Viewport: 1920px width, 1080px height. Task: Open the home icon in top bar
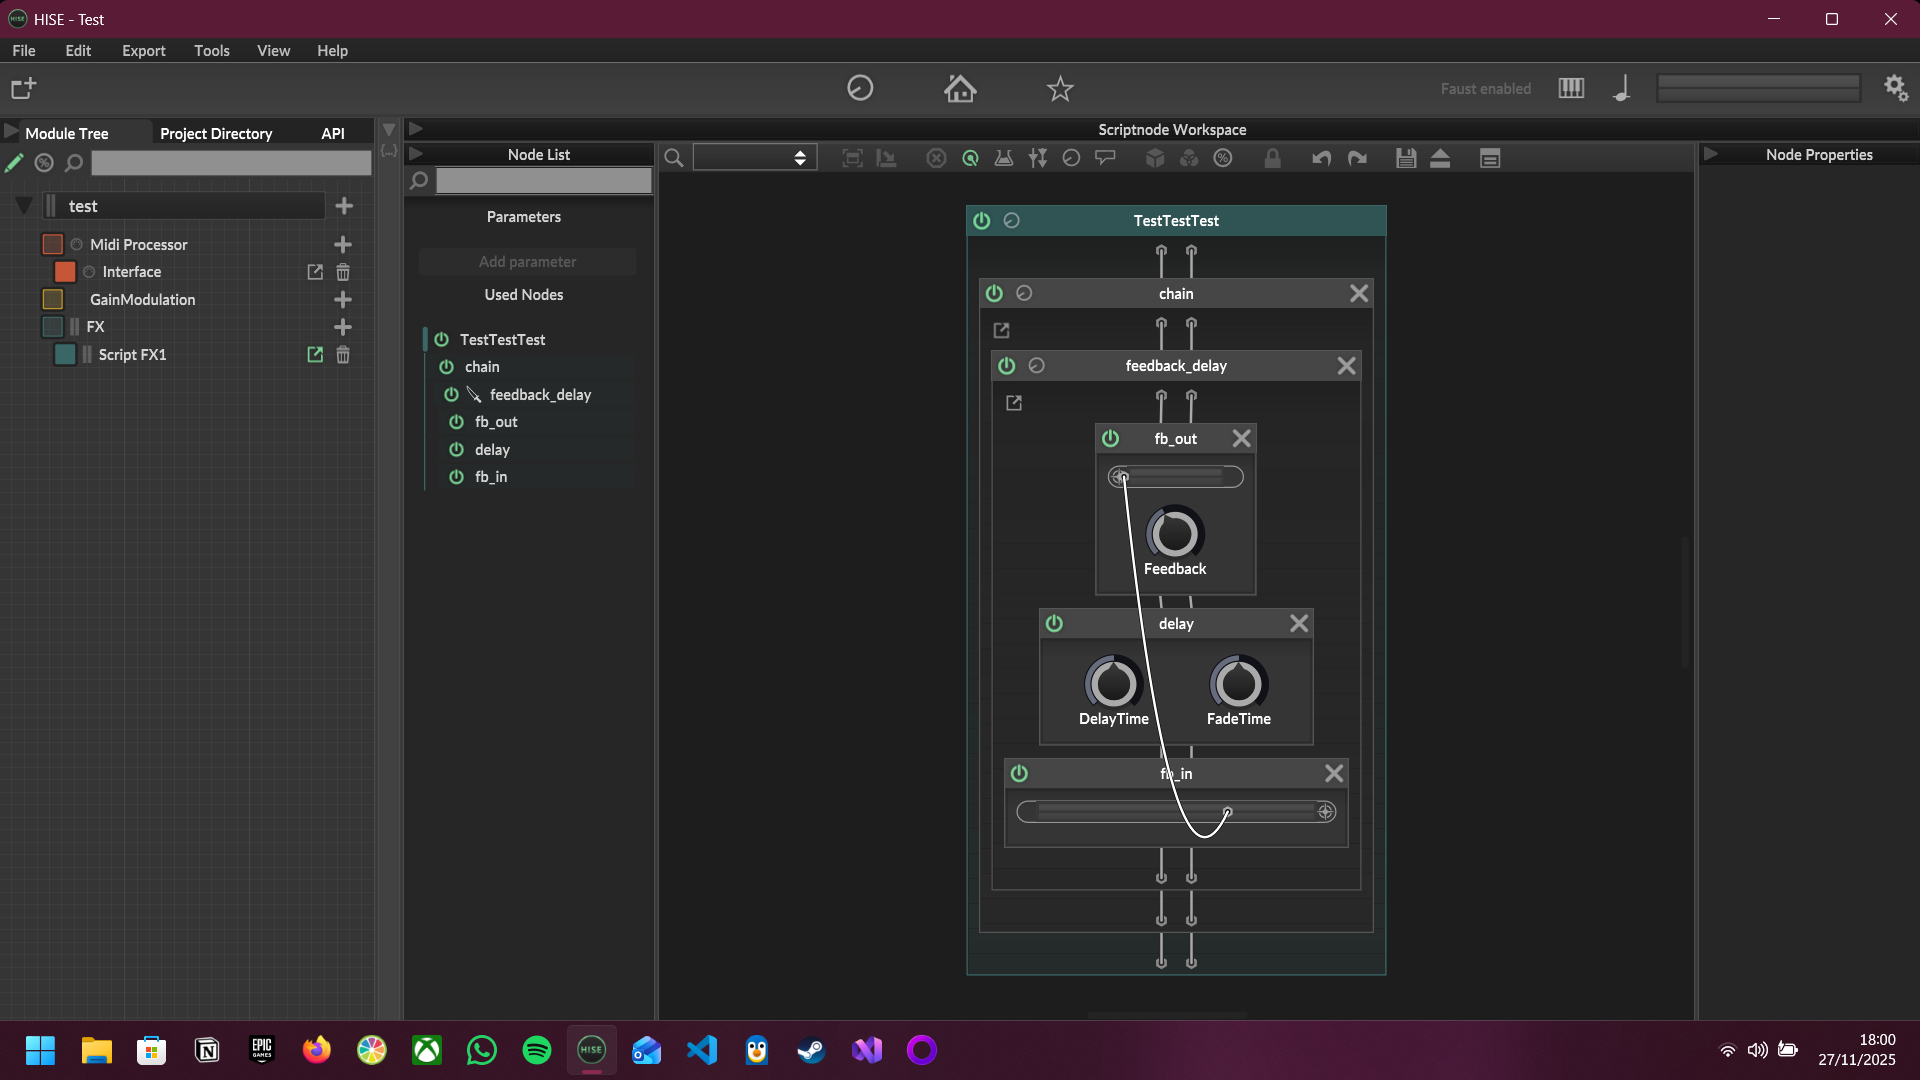coord(960,89)
